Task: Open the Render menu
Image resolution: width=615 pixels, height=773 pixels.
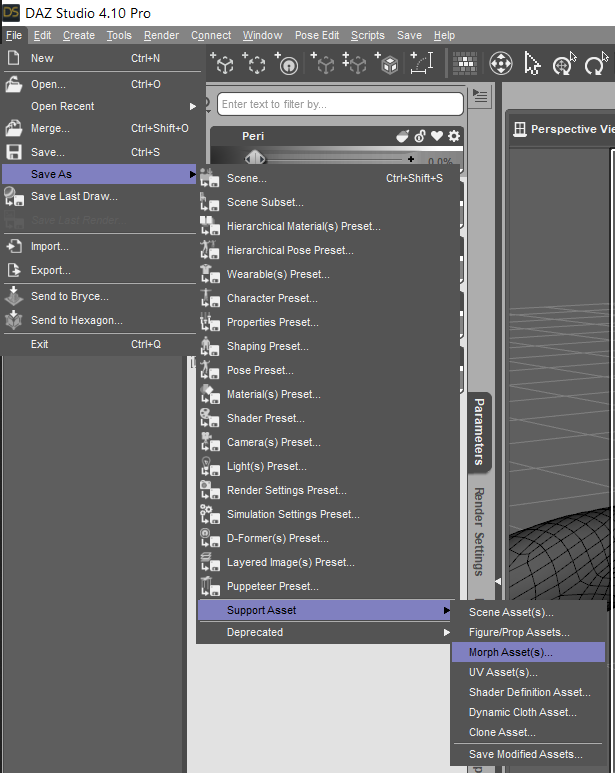Action: pyautogui.click(x=161, y=35)
